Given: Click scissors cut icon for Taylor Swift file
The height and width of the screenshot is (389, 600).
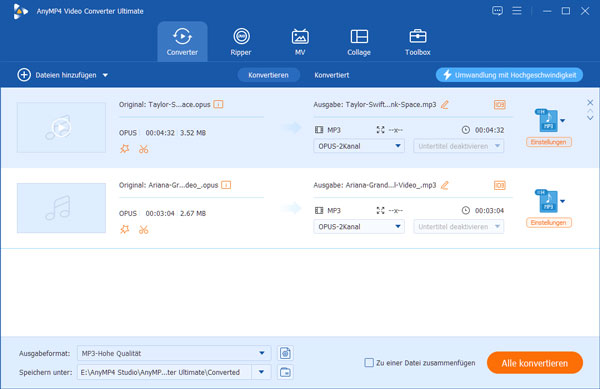Looking at the screenshot, I should (x=143, y=149).
